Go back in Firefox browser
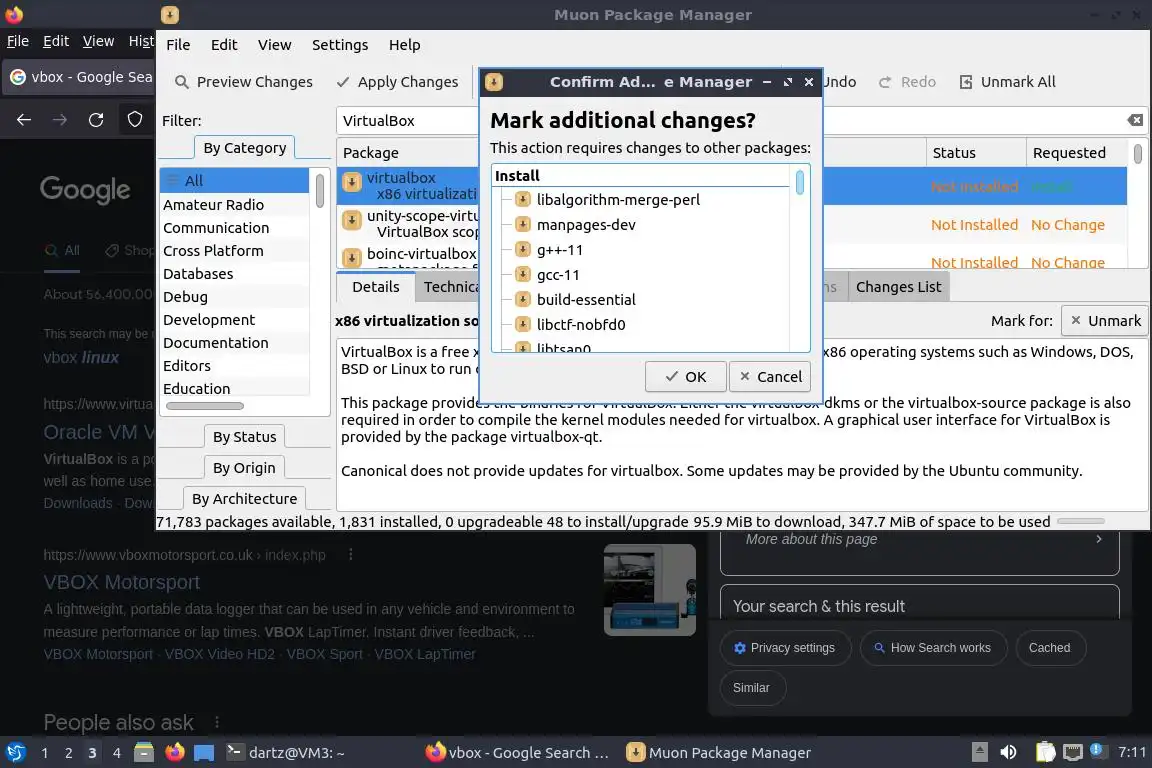Image resolution: width=1152 pixels, height=768 pixels. [x=24, y=120]
